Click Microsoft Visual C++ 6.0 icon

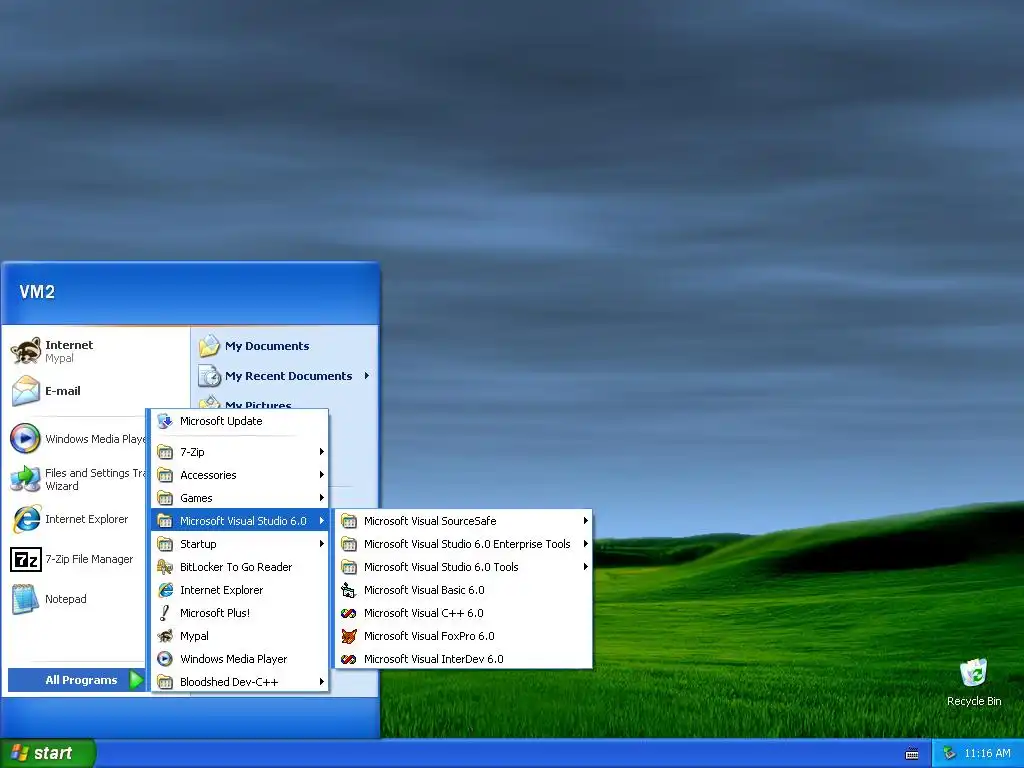(x=349, y=613)
